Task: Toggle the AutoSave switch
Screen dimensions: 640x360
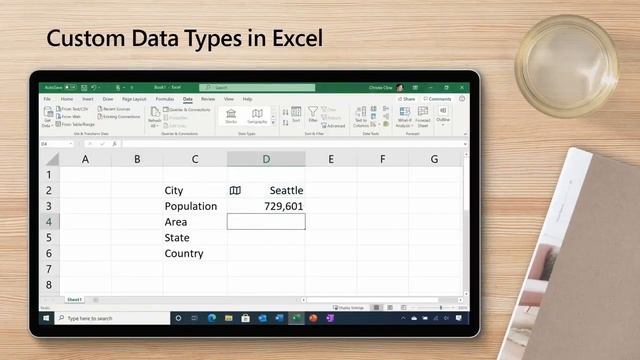Action: pyautogui.click(x=71, y=87)
